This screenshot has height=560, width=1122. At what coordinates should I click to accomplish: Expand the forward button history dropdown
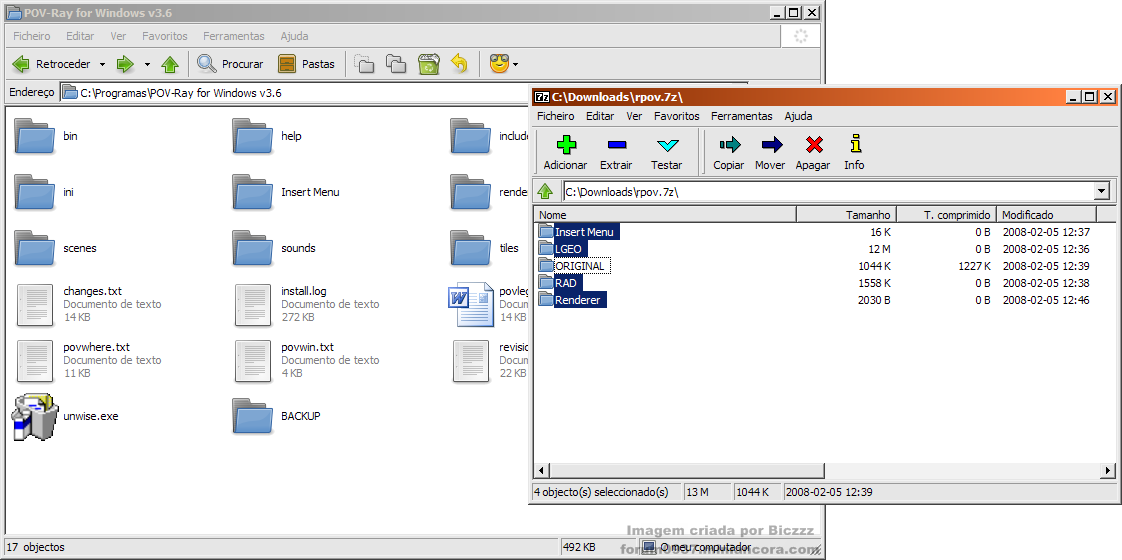point(147,64)
